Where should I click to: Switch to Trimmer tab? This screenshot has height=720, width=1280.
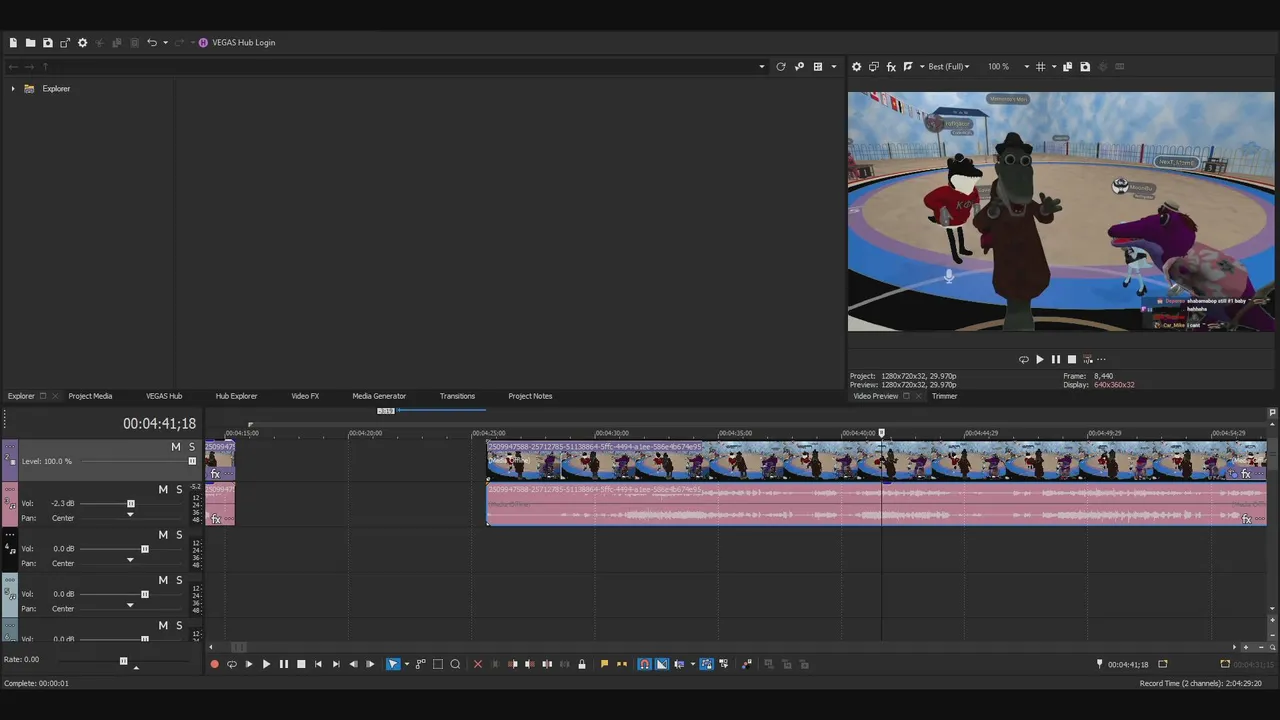944,396
